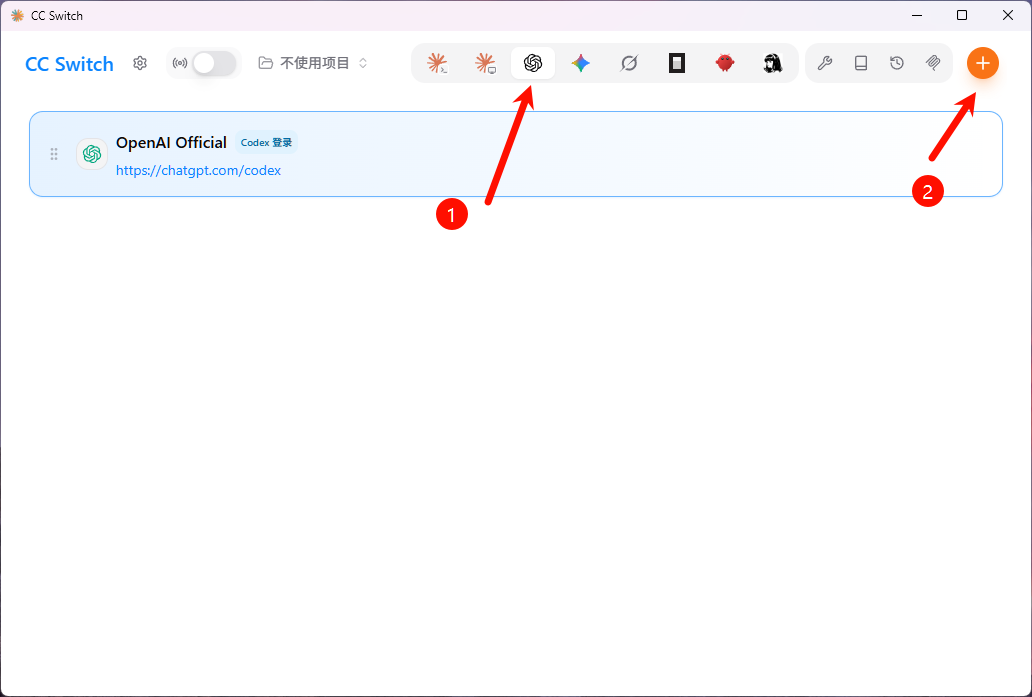Click the CC Switch blue title
The image size is (1032, 697).
pyautogui.click(x=69, y=64)
